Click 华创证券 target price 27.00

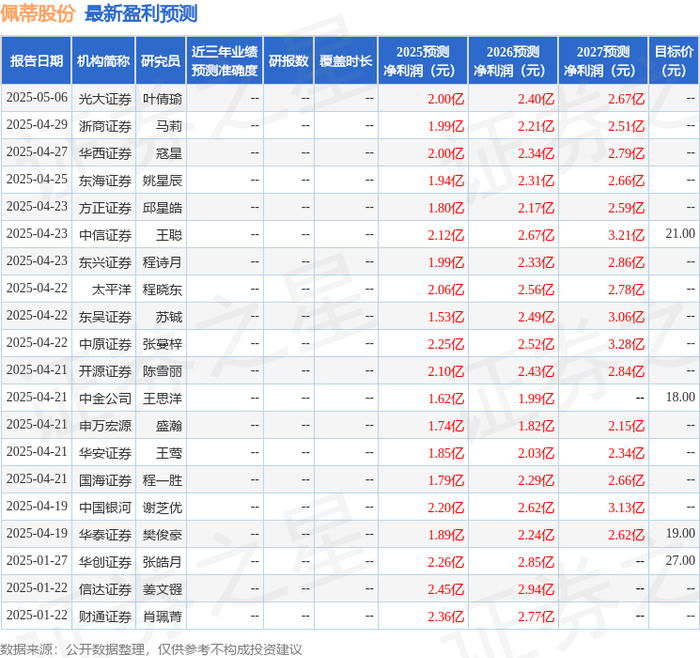680,560
